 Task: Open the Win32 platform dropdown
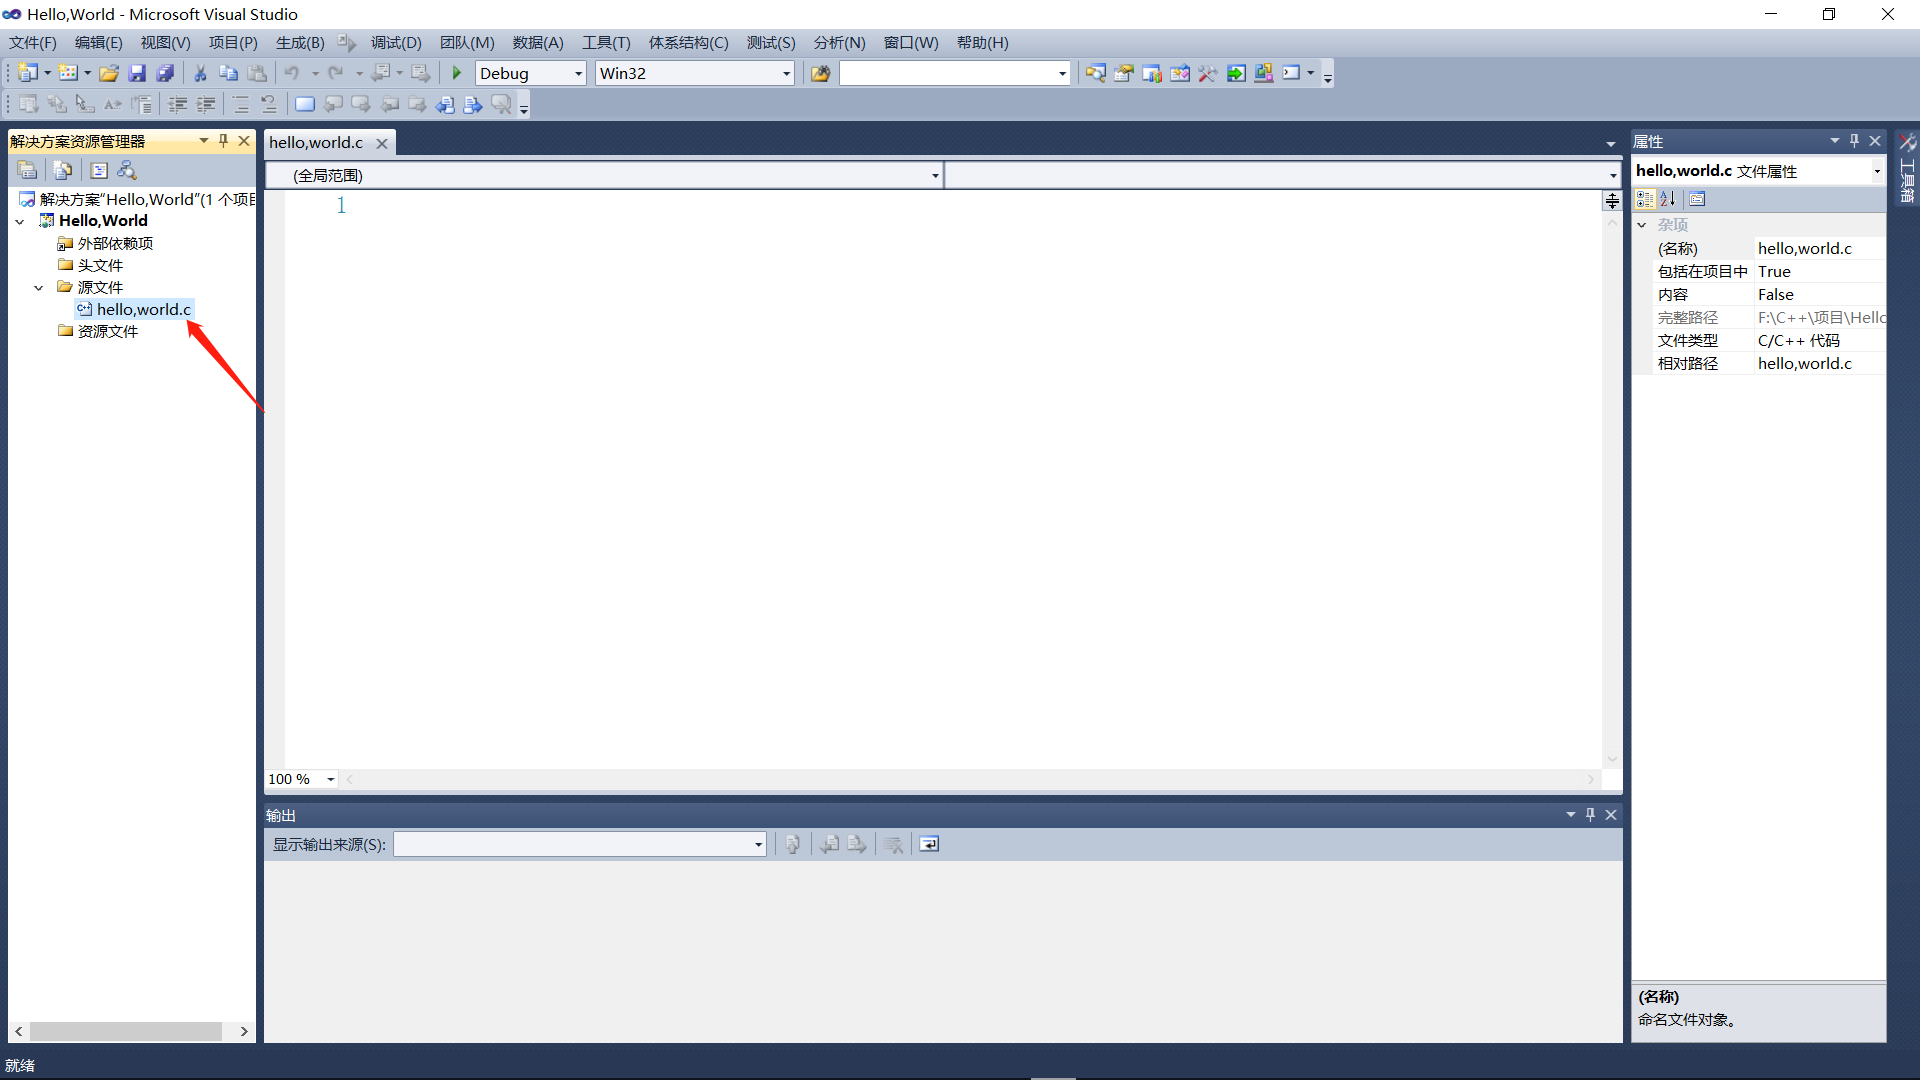(786, 73)
